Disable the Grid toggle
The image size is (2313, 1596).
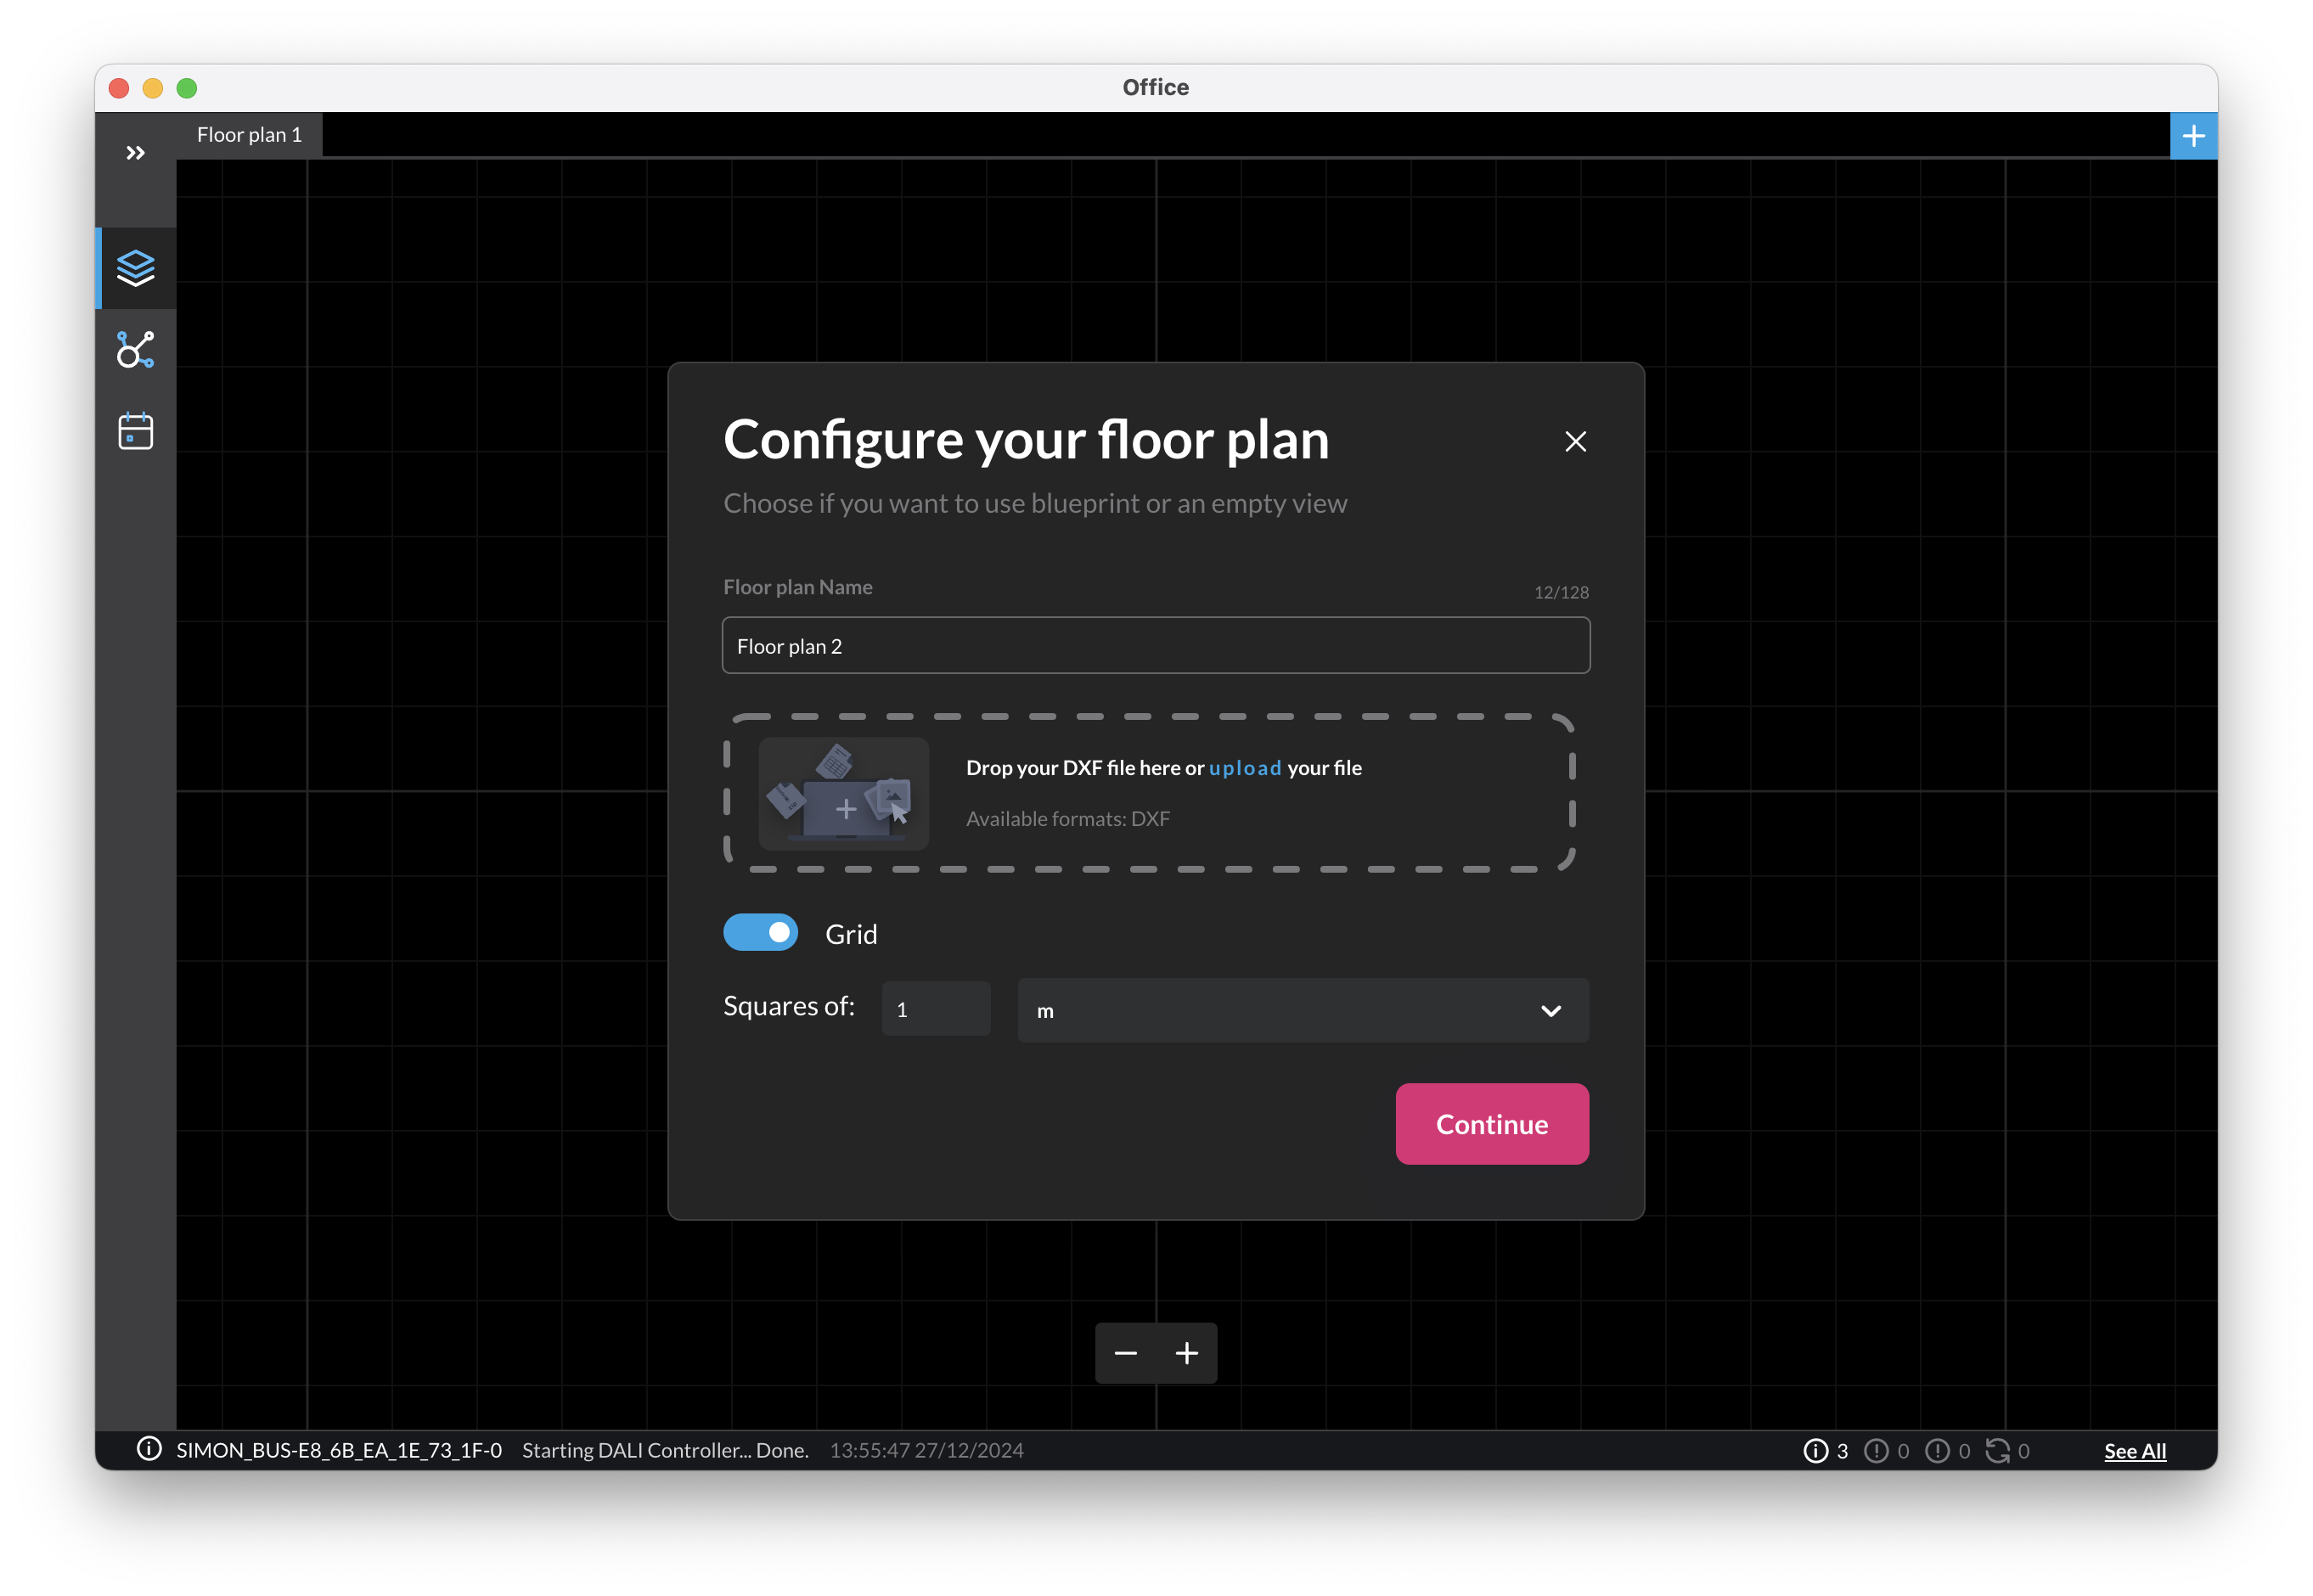coord(760,932)
